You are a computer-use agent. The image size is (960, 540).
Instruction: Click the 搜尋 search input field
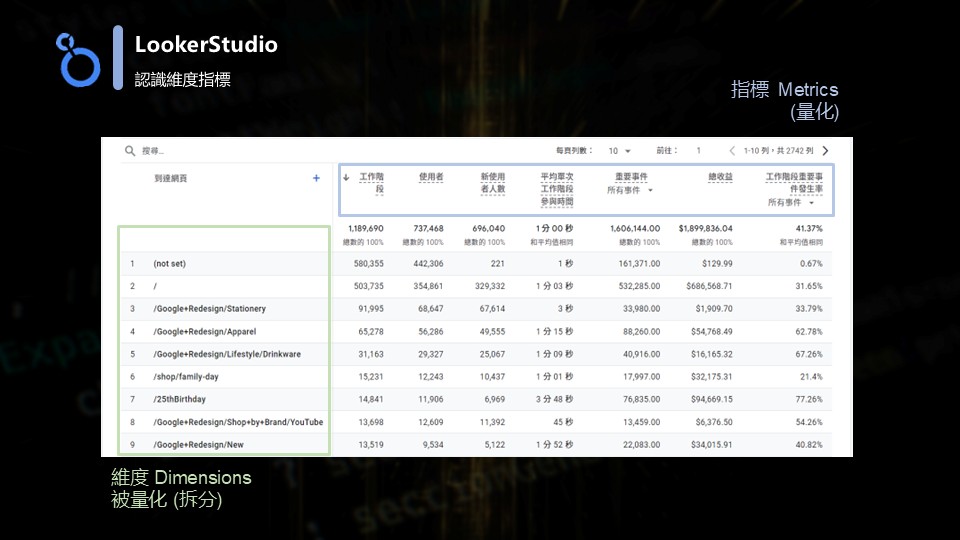tap(200, 151)
